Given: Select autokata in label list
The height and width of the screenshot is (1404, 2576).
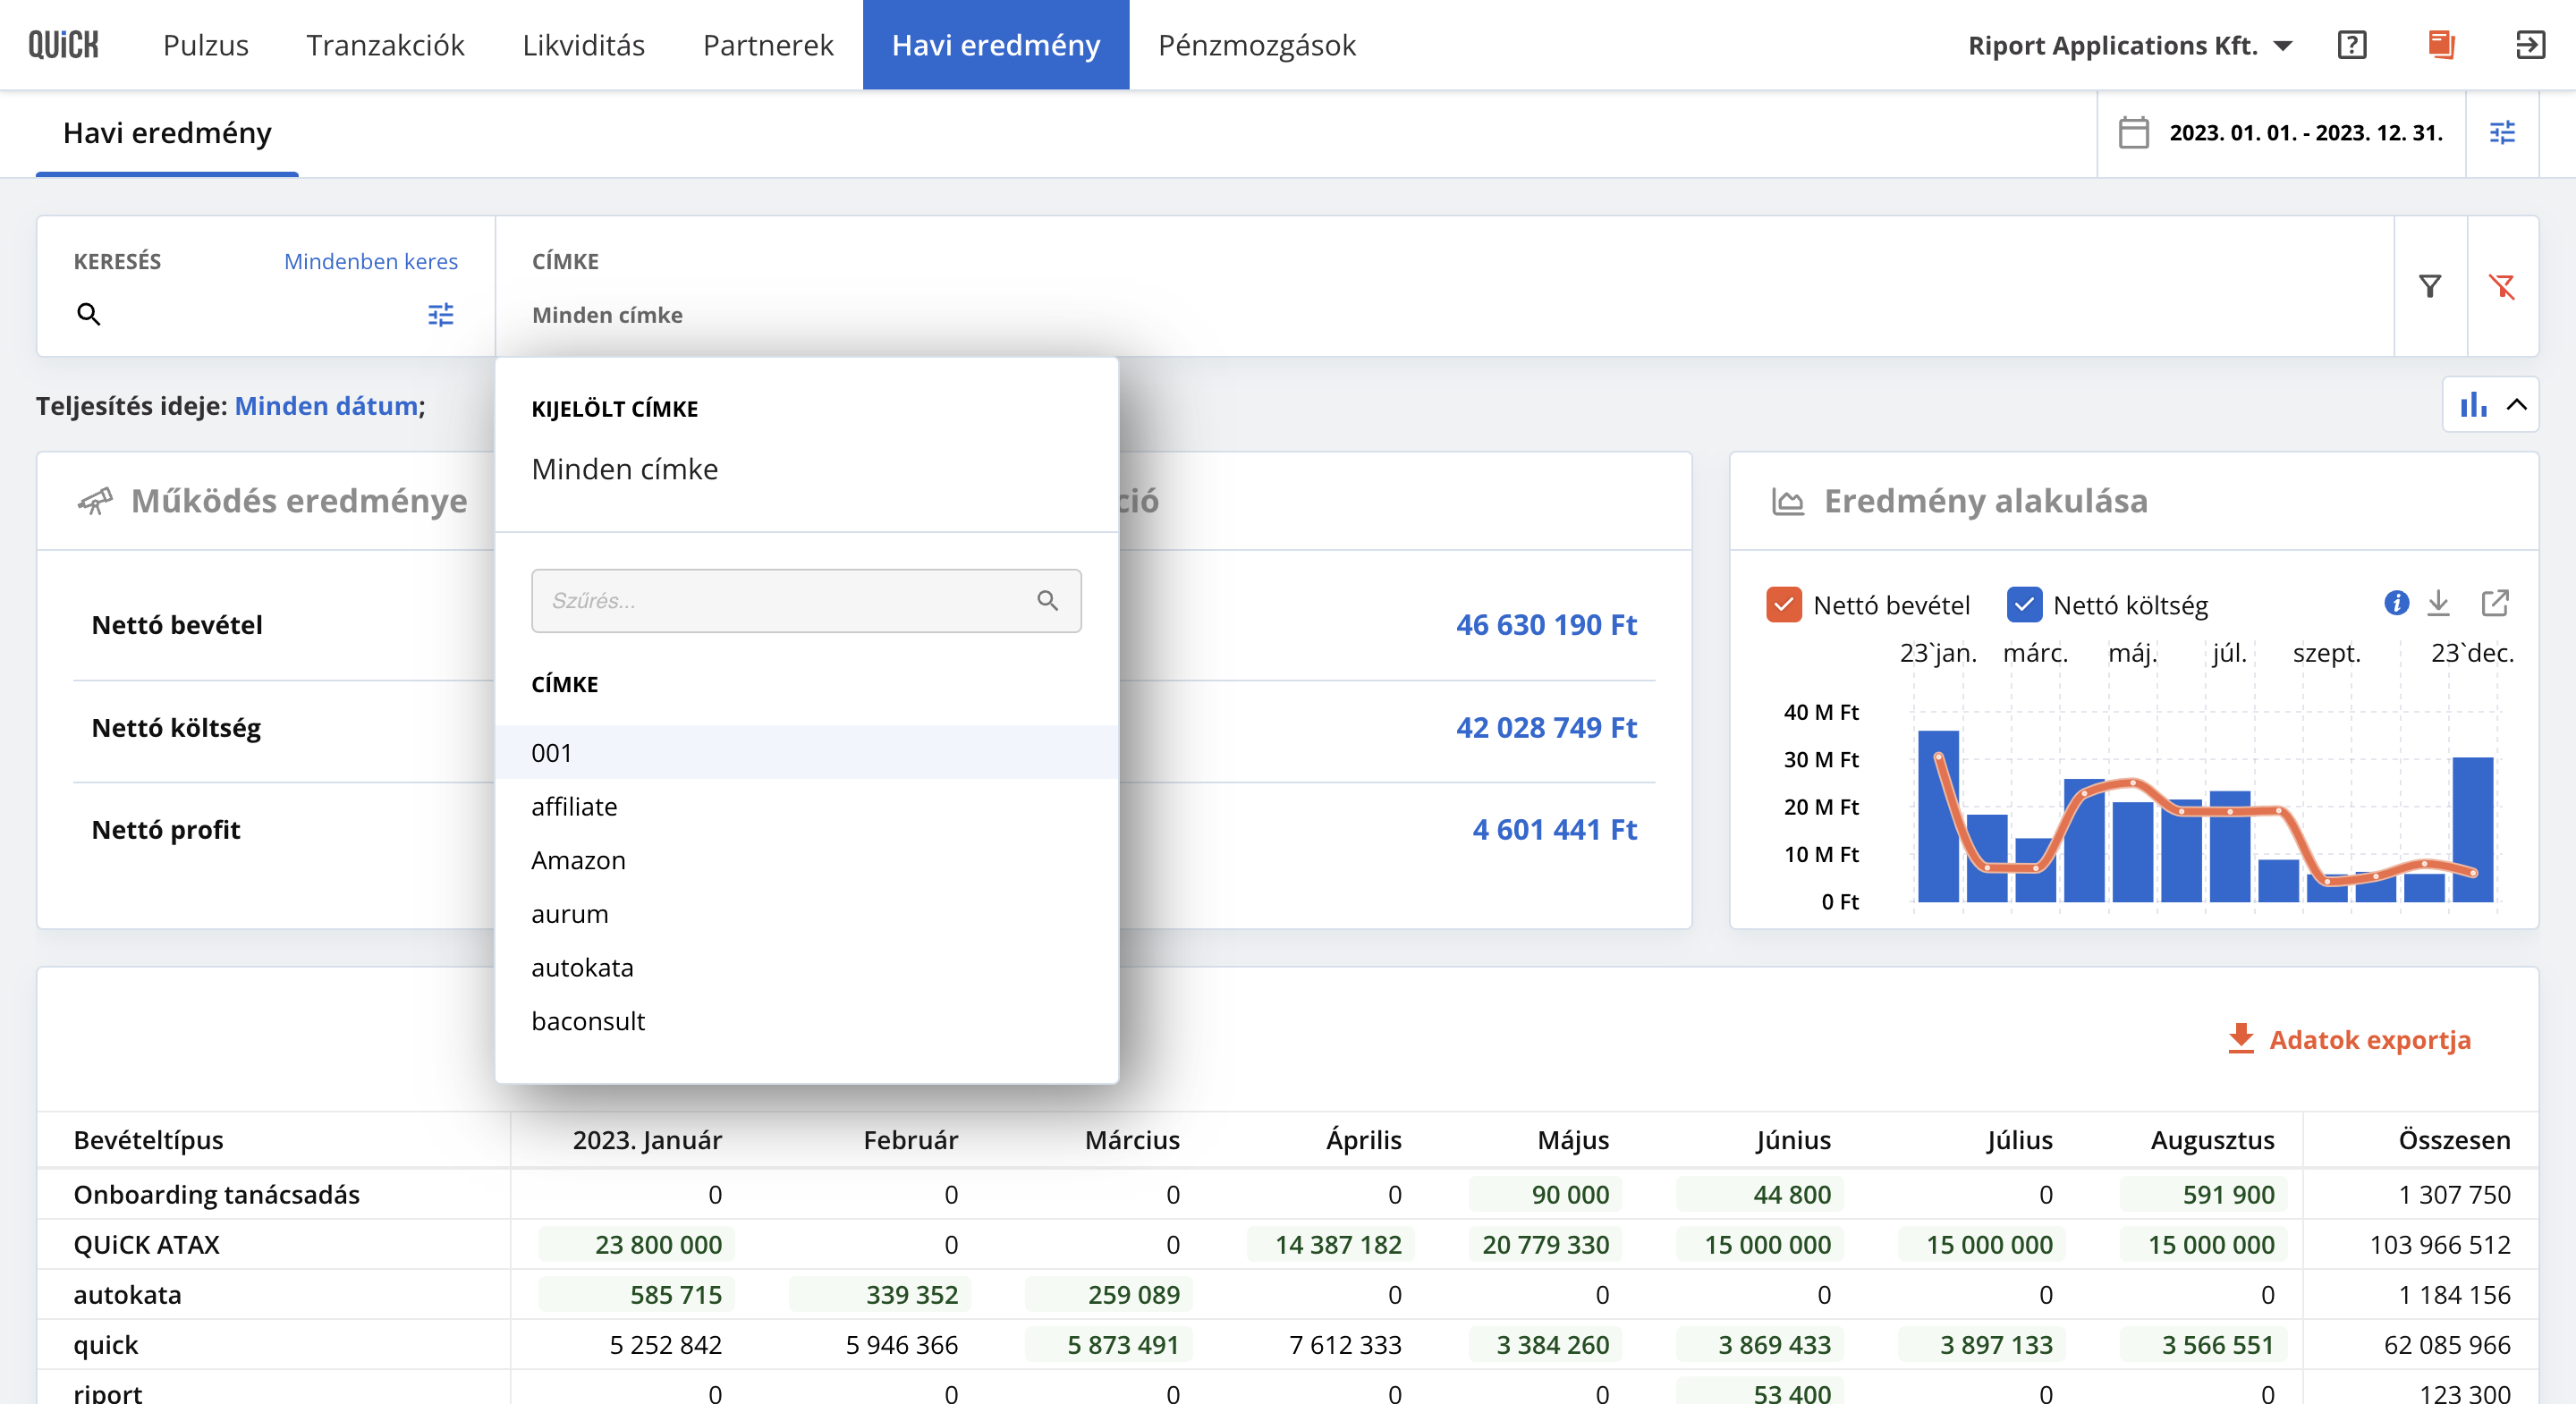Looking at the screenshot, I should [x=806, y=968].
